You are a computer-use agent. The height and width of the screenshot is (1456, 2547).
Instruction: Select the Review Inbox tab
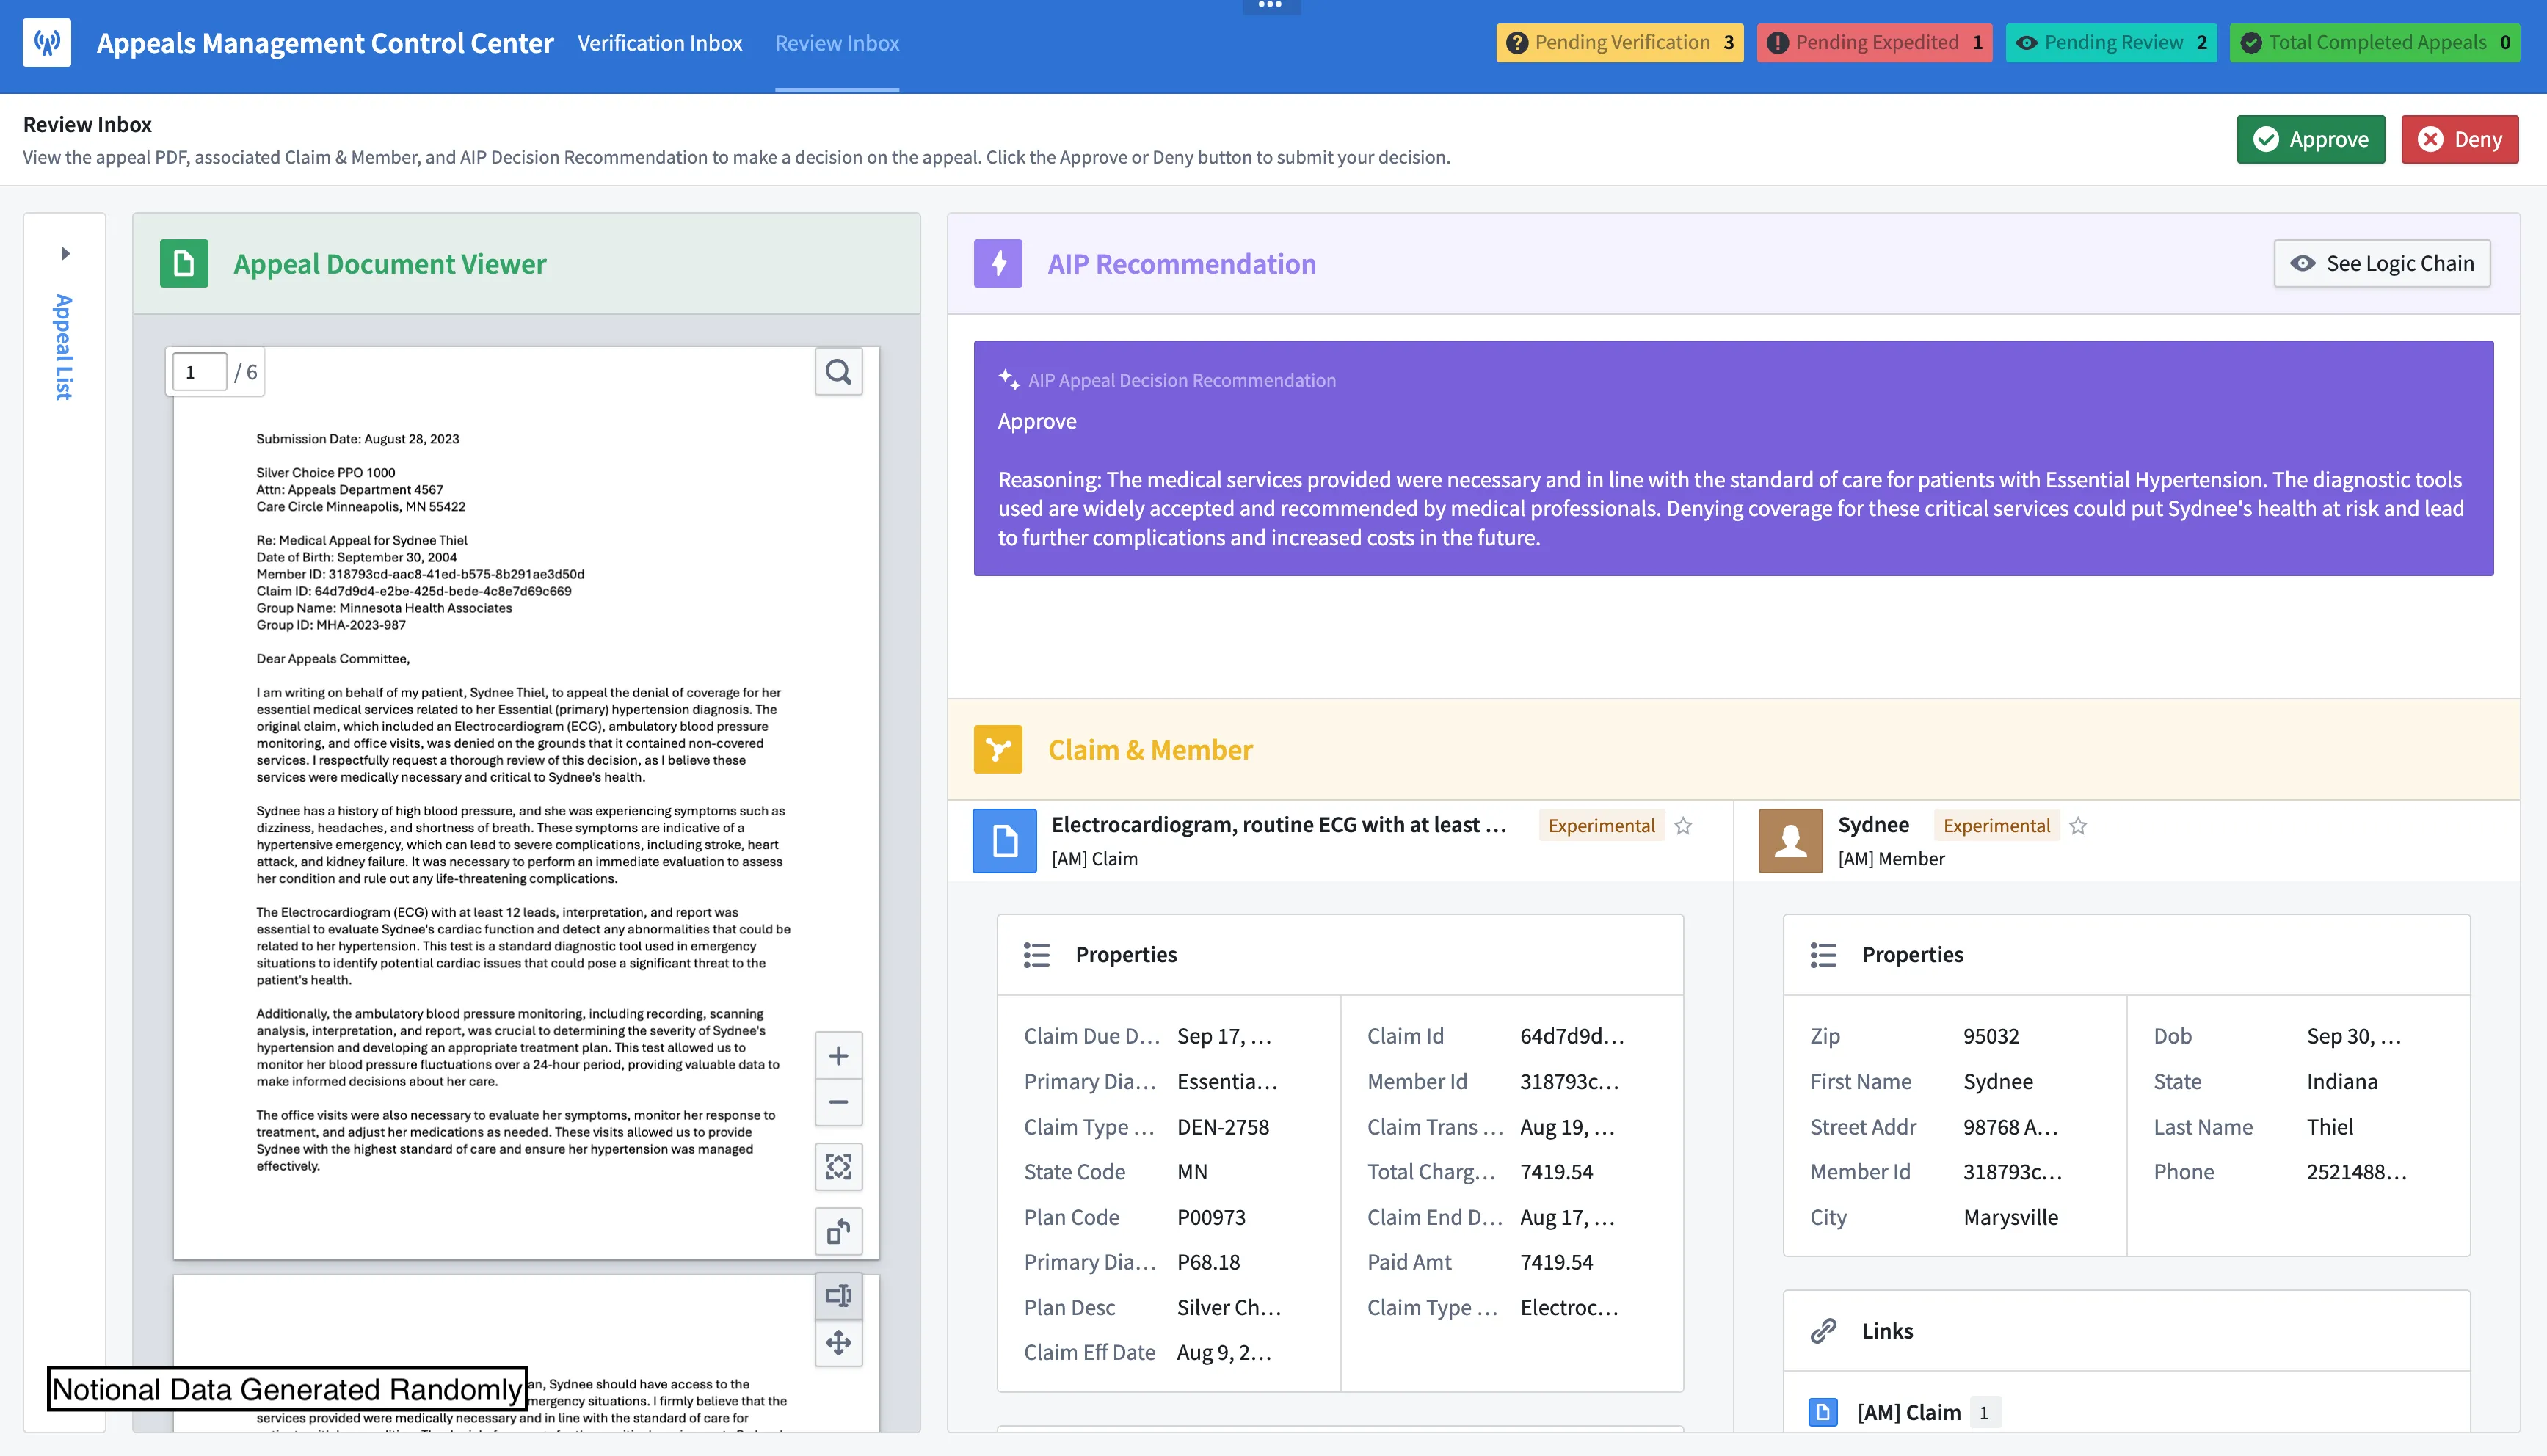[x=836, y=43]
